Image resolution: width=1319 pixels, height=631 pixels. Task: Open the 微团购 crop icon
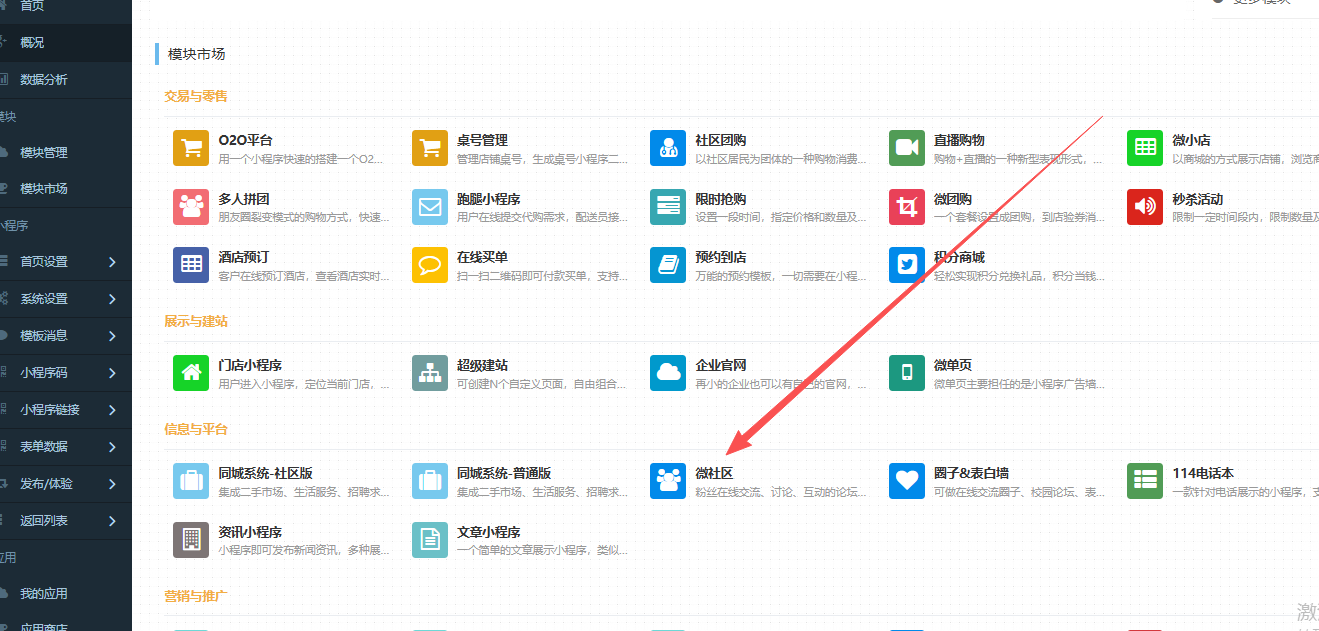coord(906,207)
